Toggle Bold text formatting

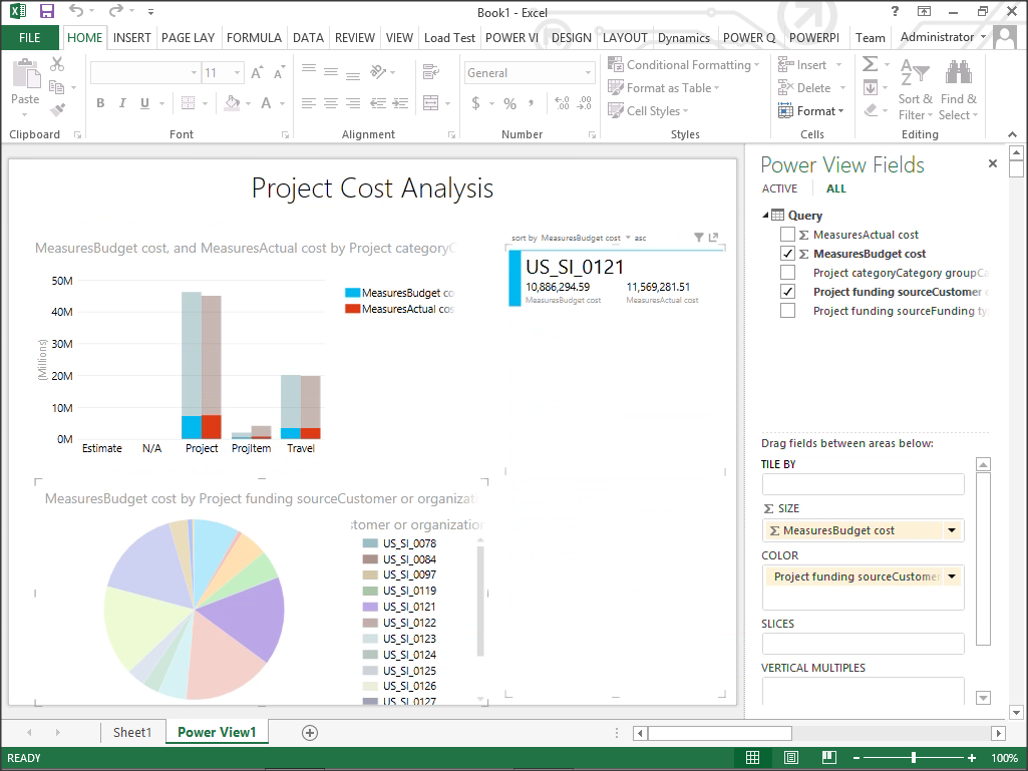click(x=100, y=103)
